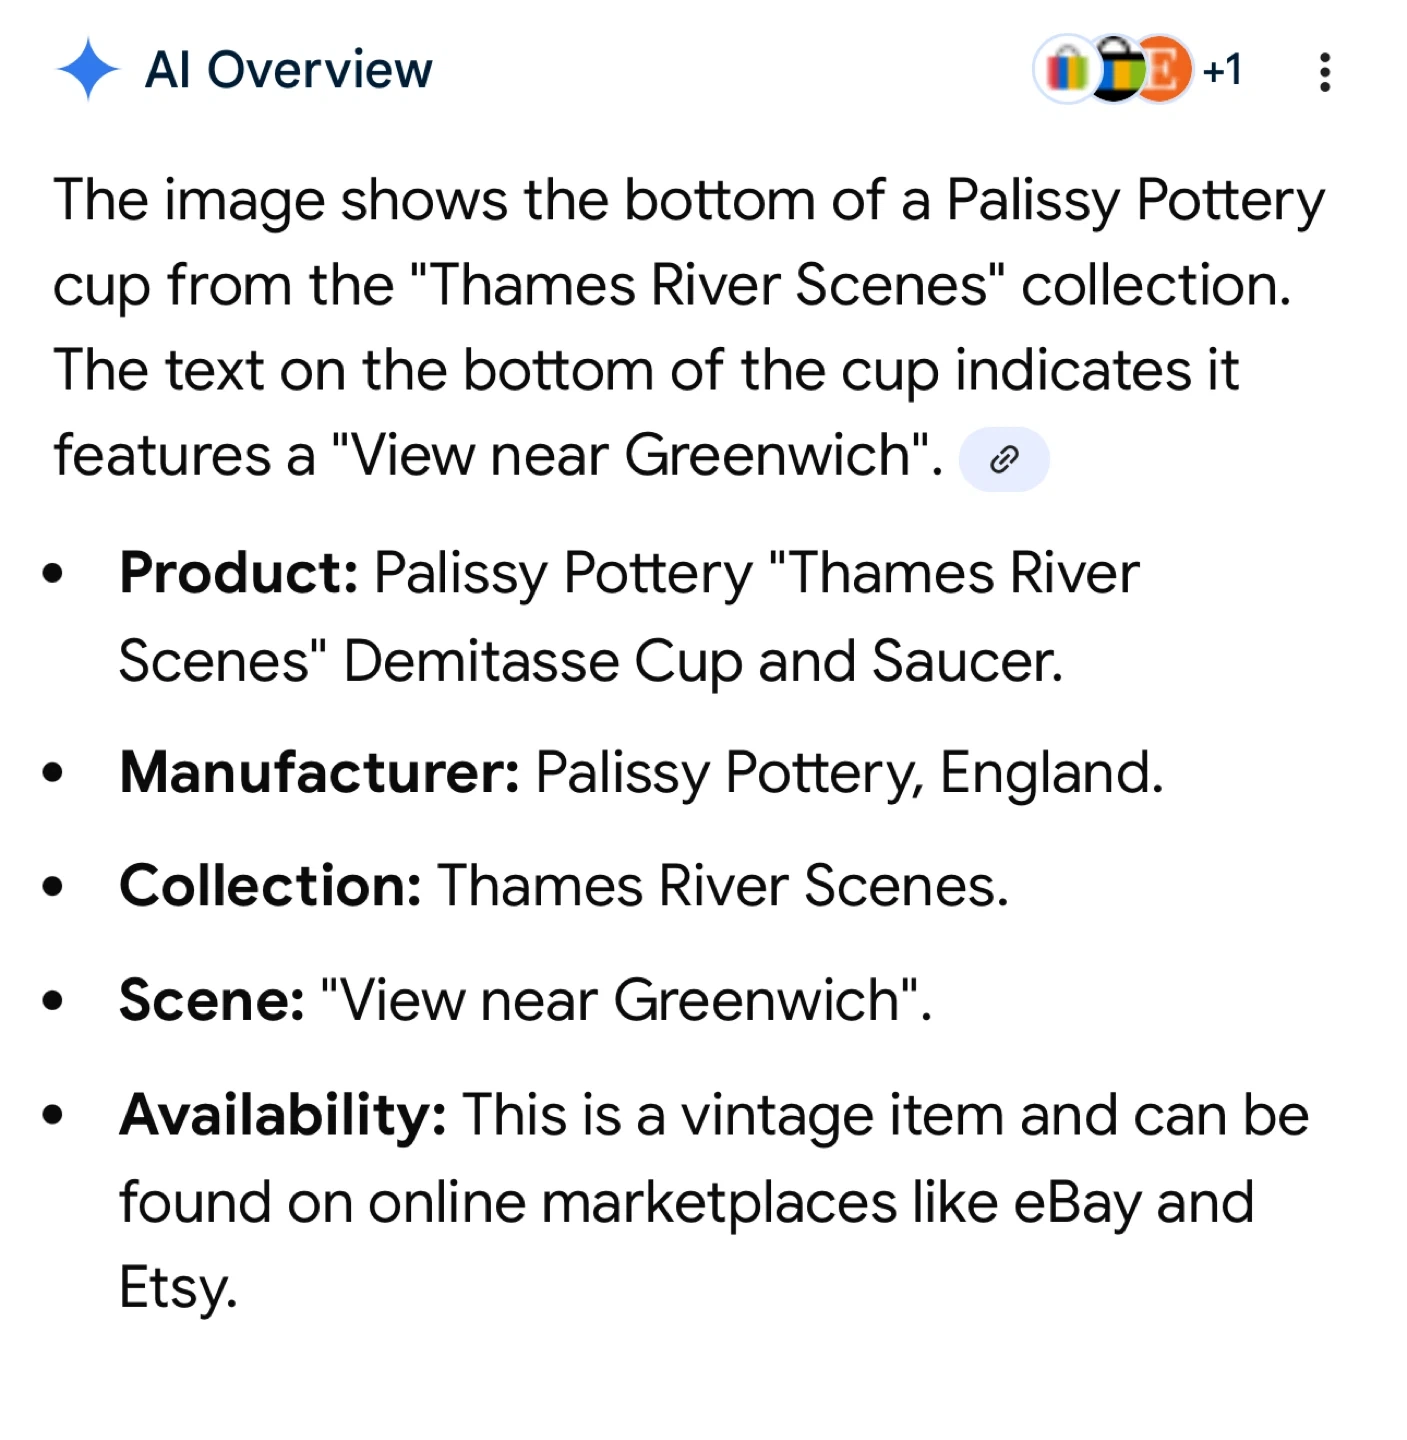Open the black-background eBay bag source icon

point(1116,70)
